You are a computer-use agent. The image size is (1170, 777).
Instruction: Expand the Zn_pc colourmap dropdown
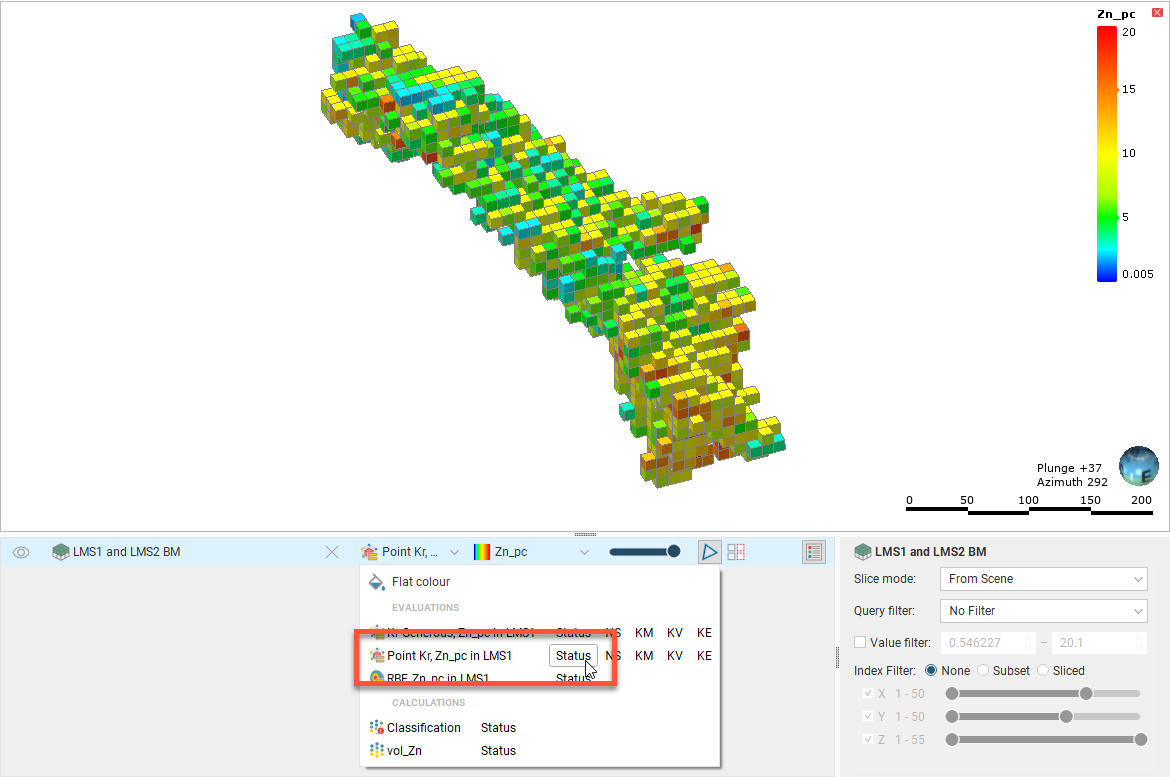point(584,552)
